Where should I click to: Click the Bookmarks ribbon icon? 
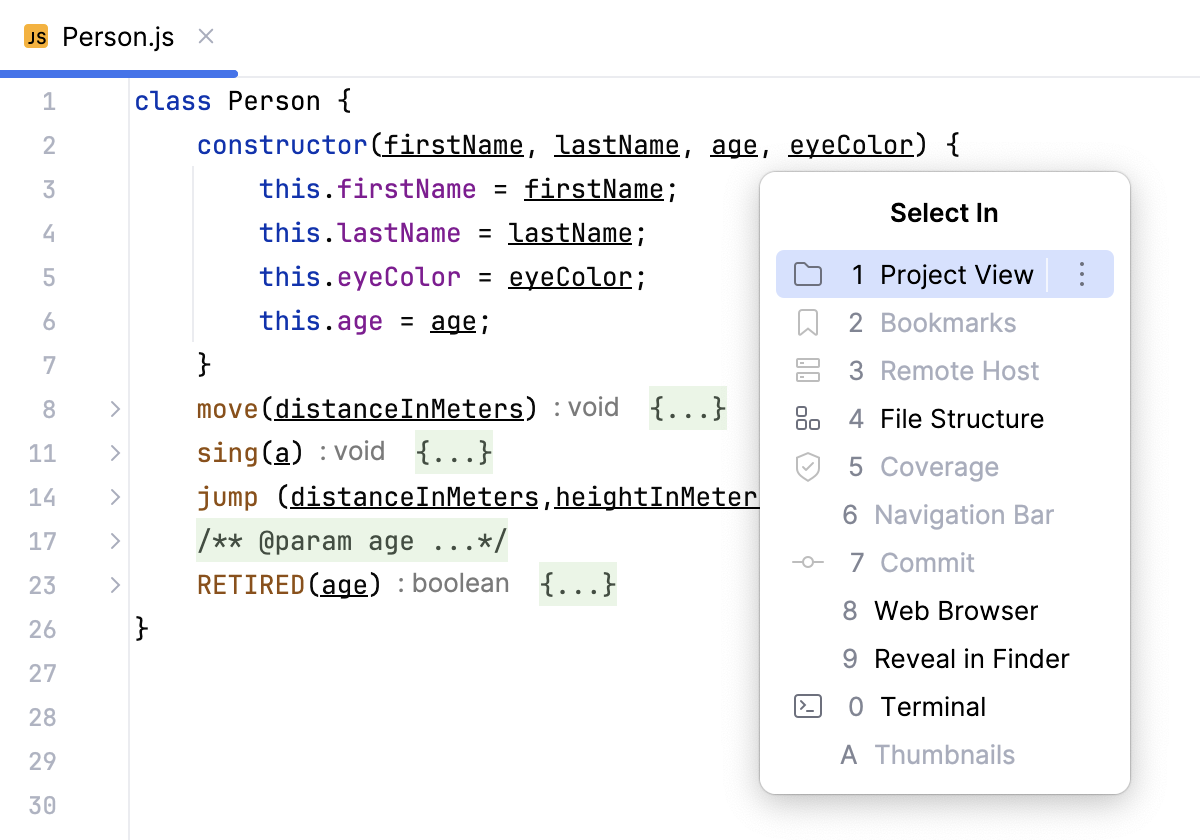point(807,323)
